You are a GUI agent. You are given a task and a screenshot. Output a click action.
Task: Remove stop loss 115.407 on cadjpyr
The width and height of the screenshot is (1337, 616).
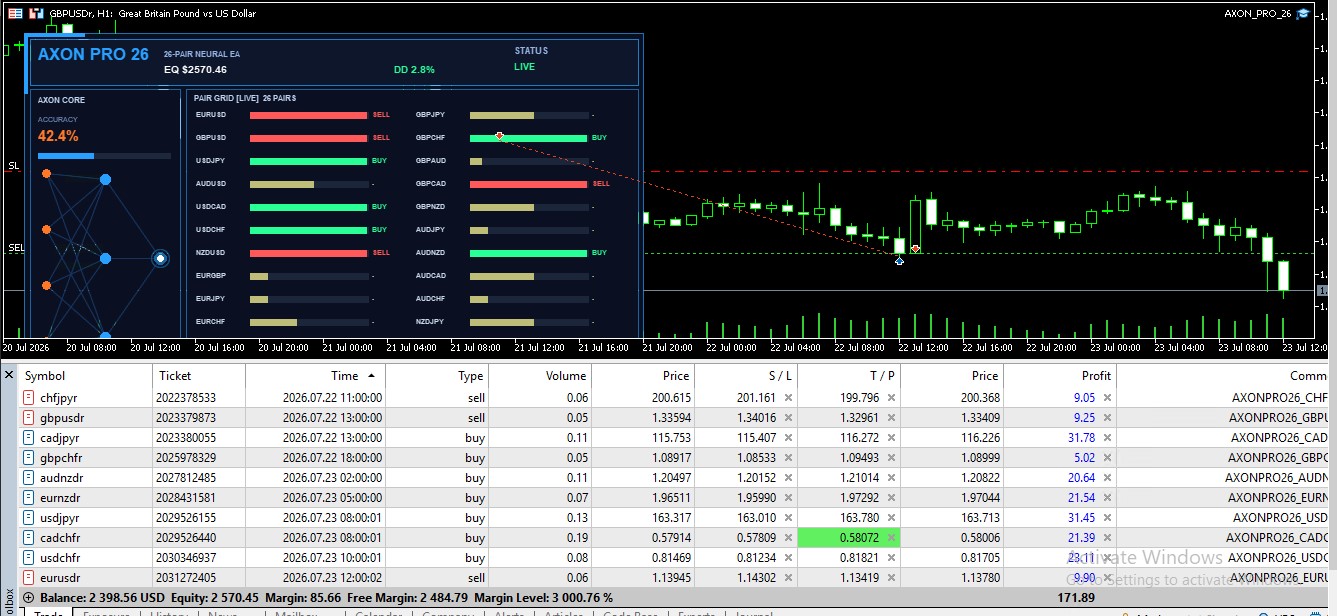pos(788,438)
